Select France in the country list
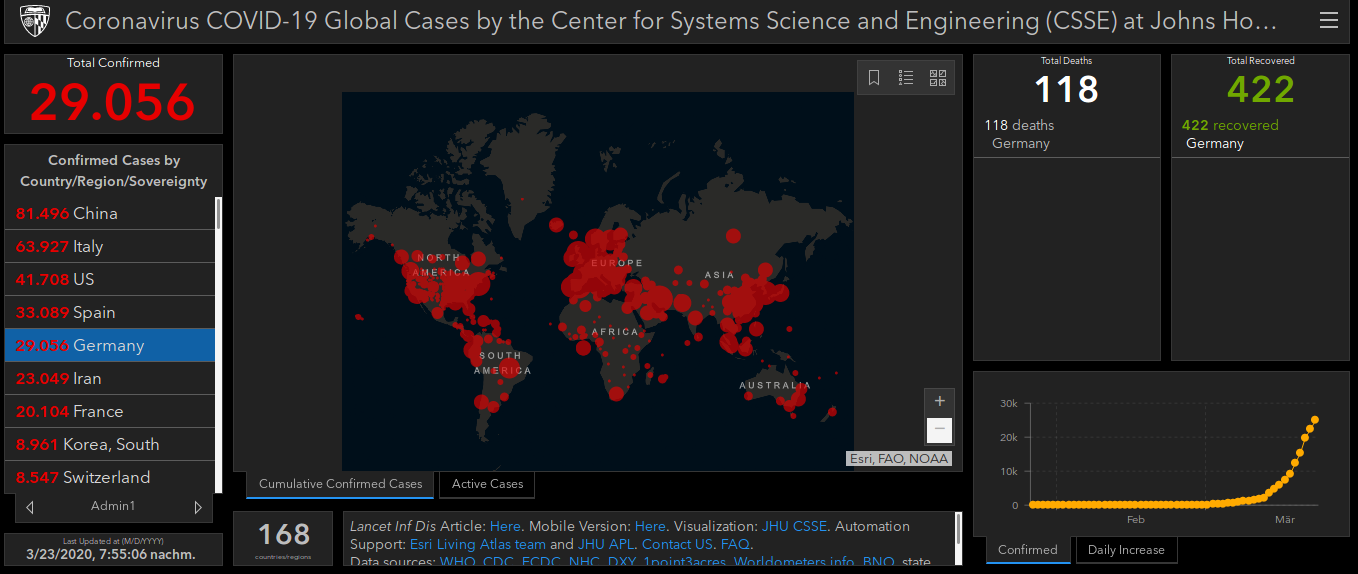Screen dimensions: 1358x574 pyautogui.click(x=110, y=411)
